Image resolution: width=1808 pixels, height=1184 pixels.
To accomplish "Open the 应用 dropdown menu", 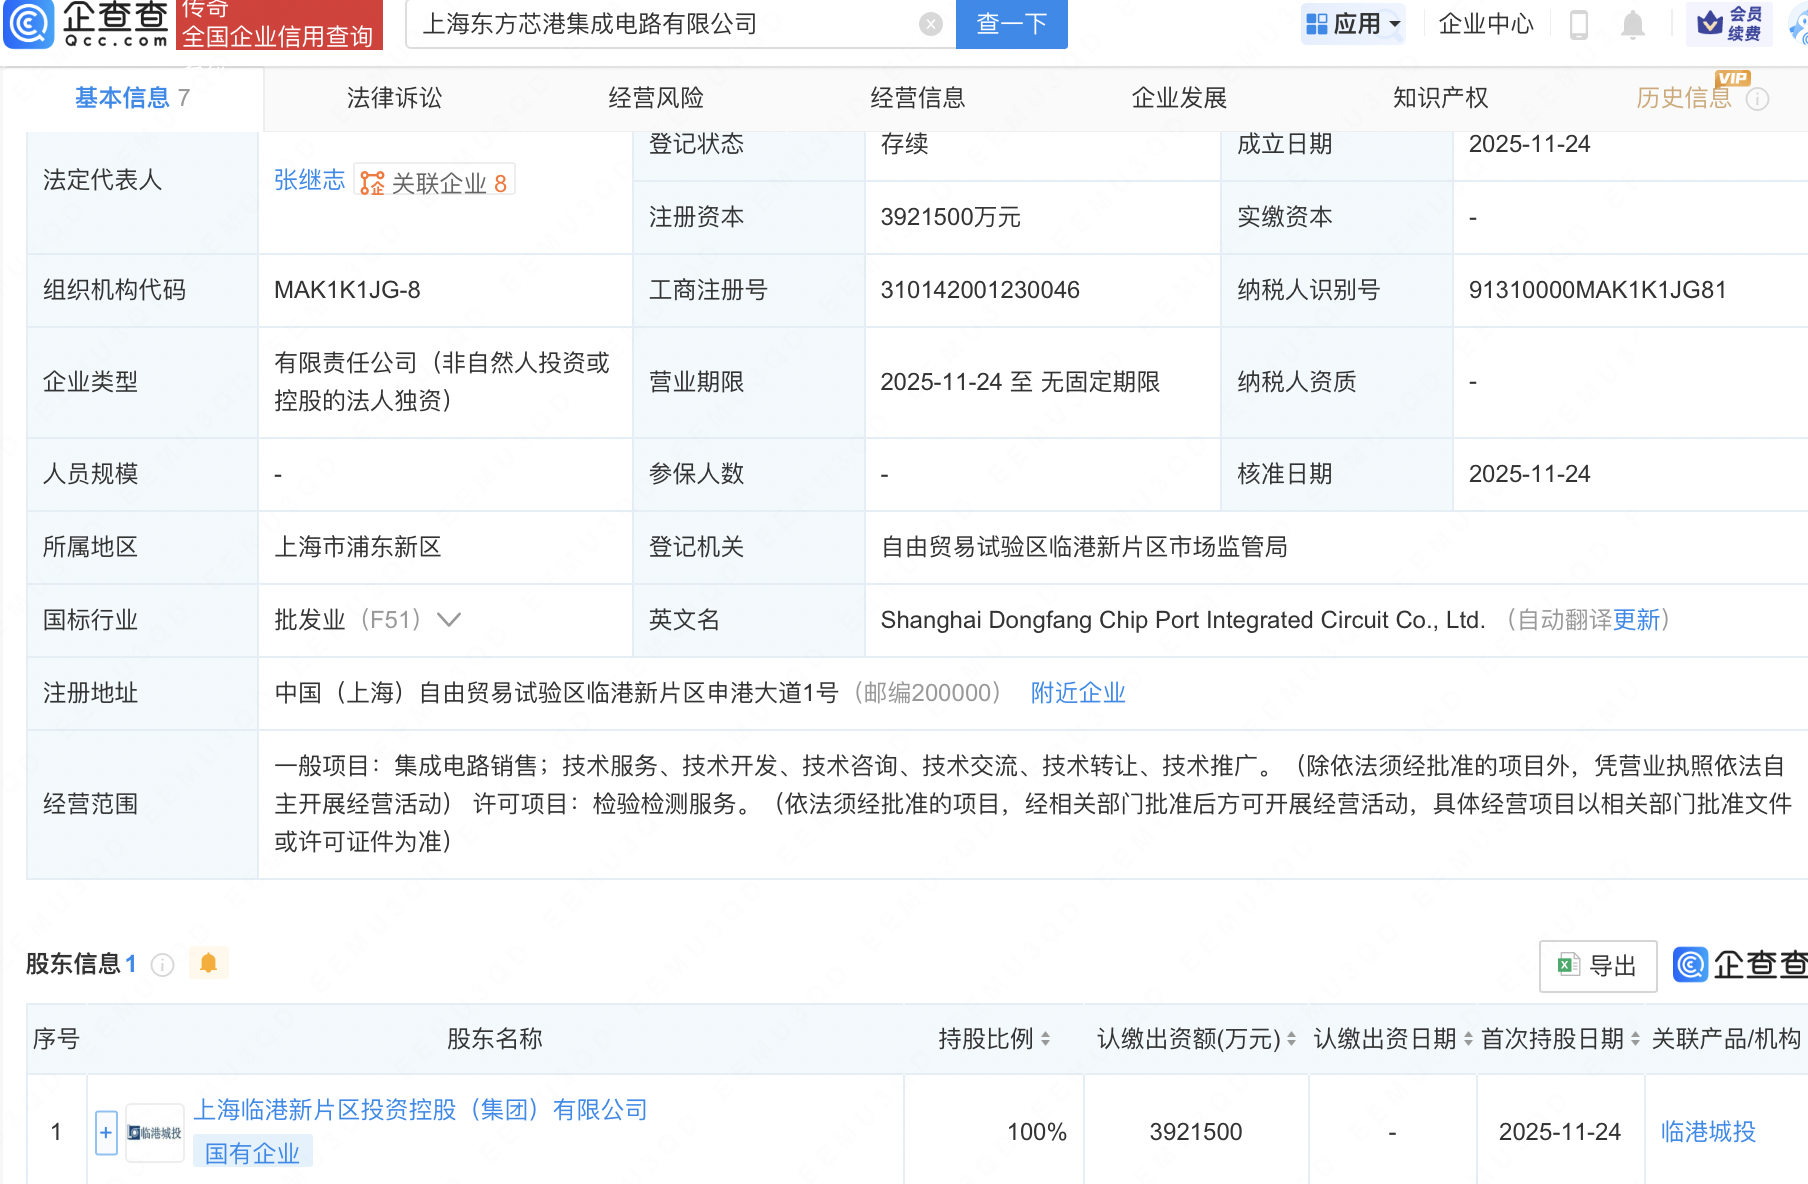I will [1354, 24].
